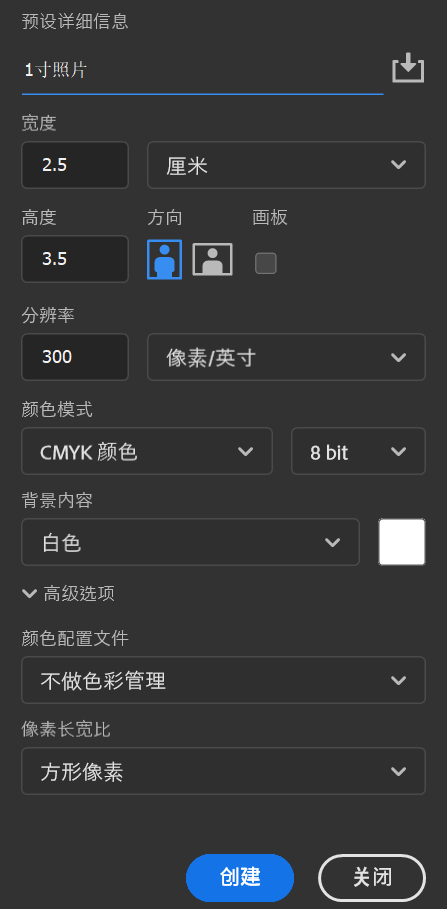
Task: Toggle the 画板 artboard checkbox
Action: (x=266, y=263)
